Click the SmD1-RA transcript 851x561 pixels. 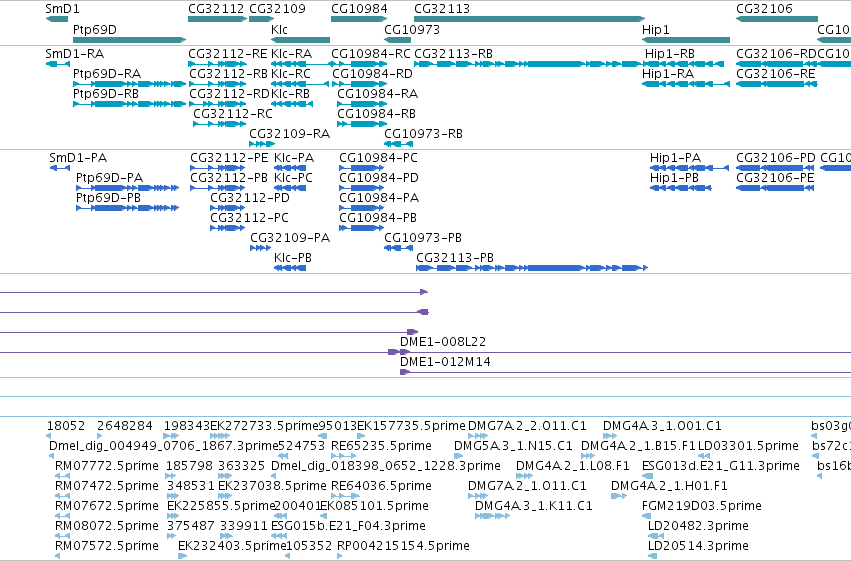58,64
